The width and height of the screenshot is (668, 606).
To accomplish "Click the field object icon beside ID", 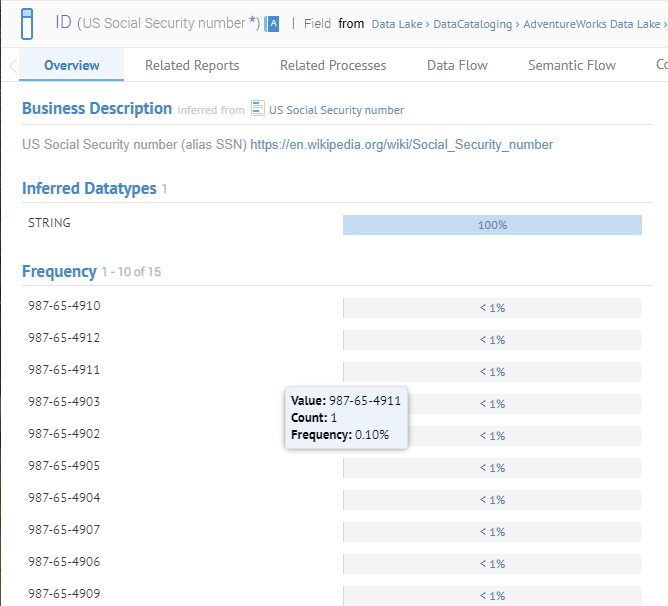I will tap(28, 22).
